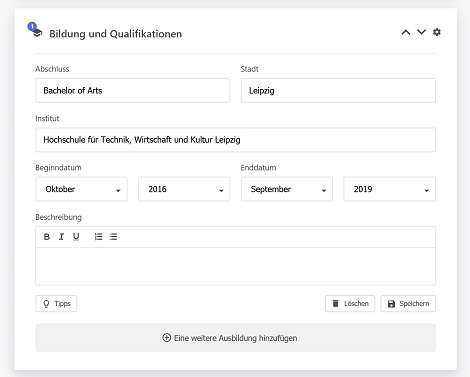Viewport: 470px width, 377px height.
Task: Click the Enddatum label
Action: [x=258, y=167]
